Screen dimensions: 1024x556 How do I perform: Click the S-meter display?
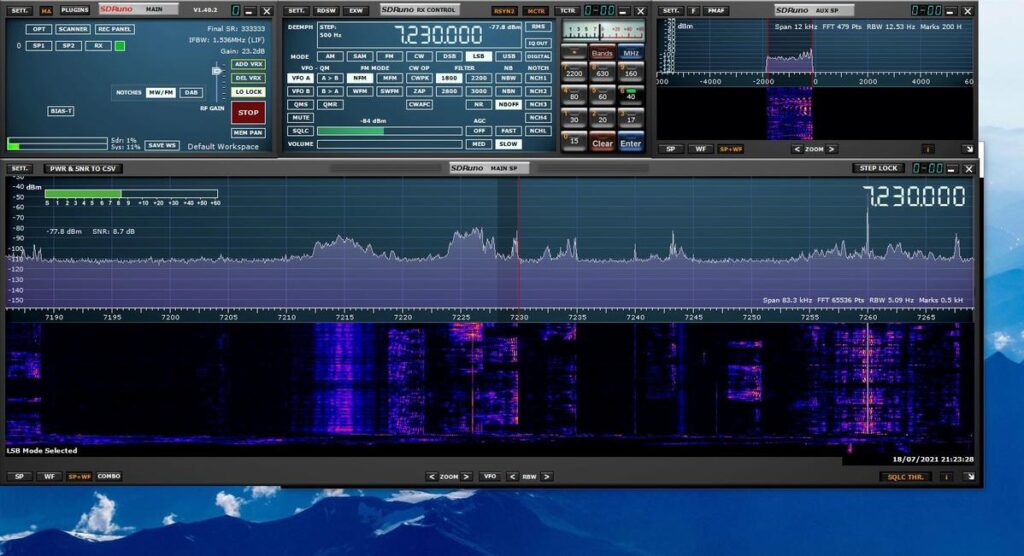603,31
